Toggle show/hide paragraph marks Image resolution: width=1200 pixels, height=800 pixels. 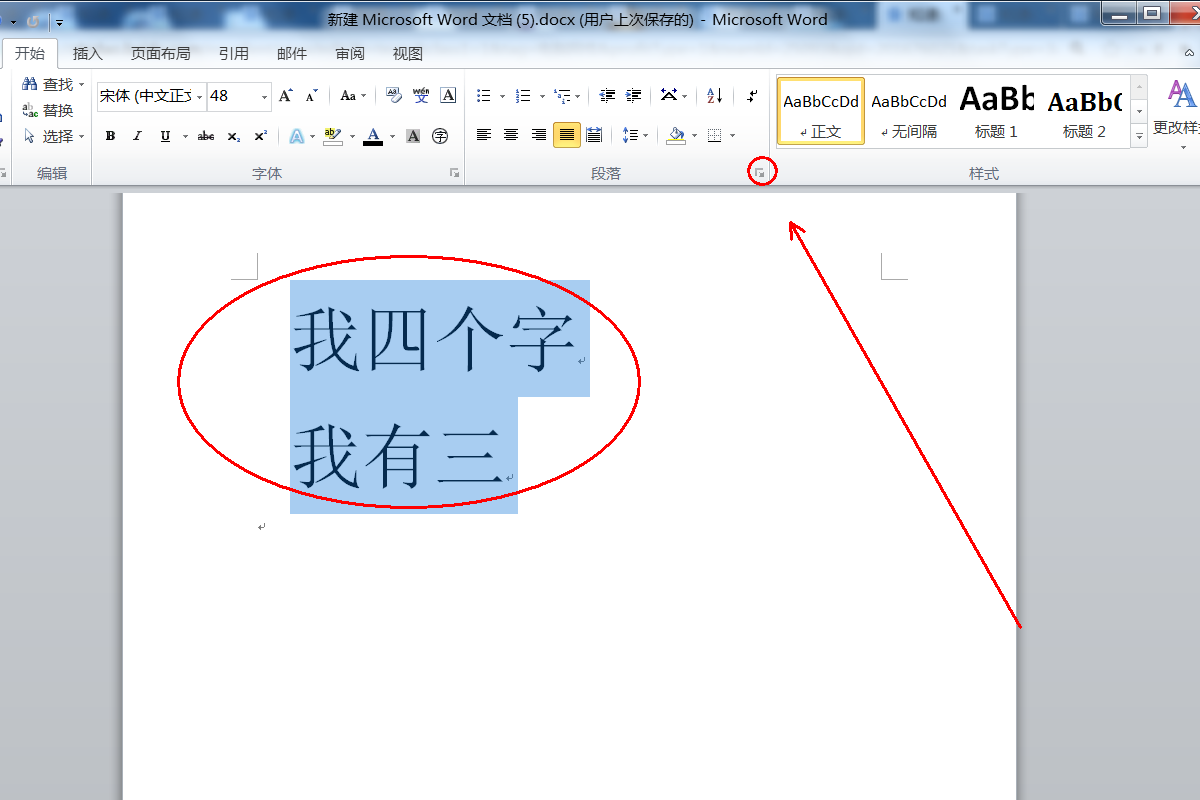click(x=750, y=96)
